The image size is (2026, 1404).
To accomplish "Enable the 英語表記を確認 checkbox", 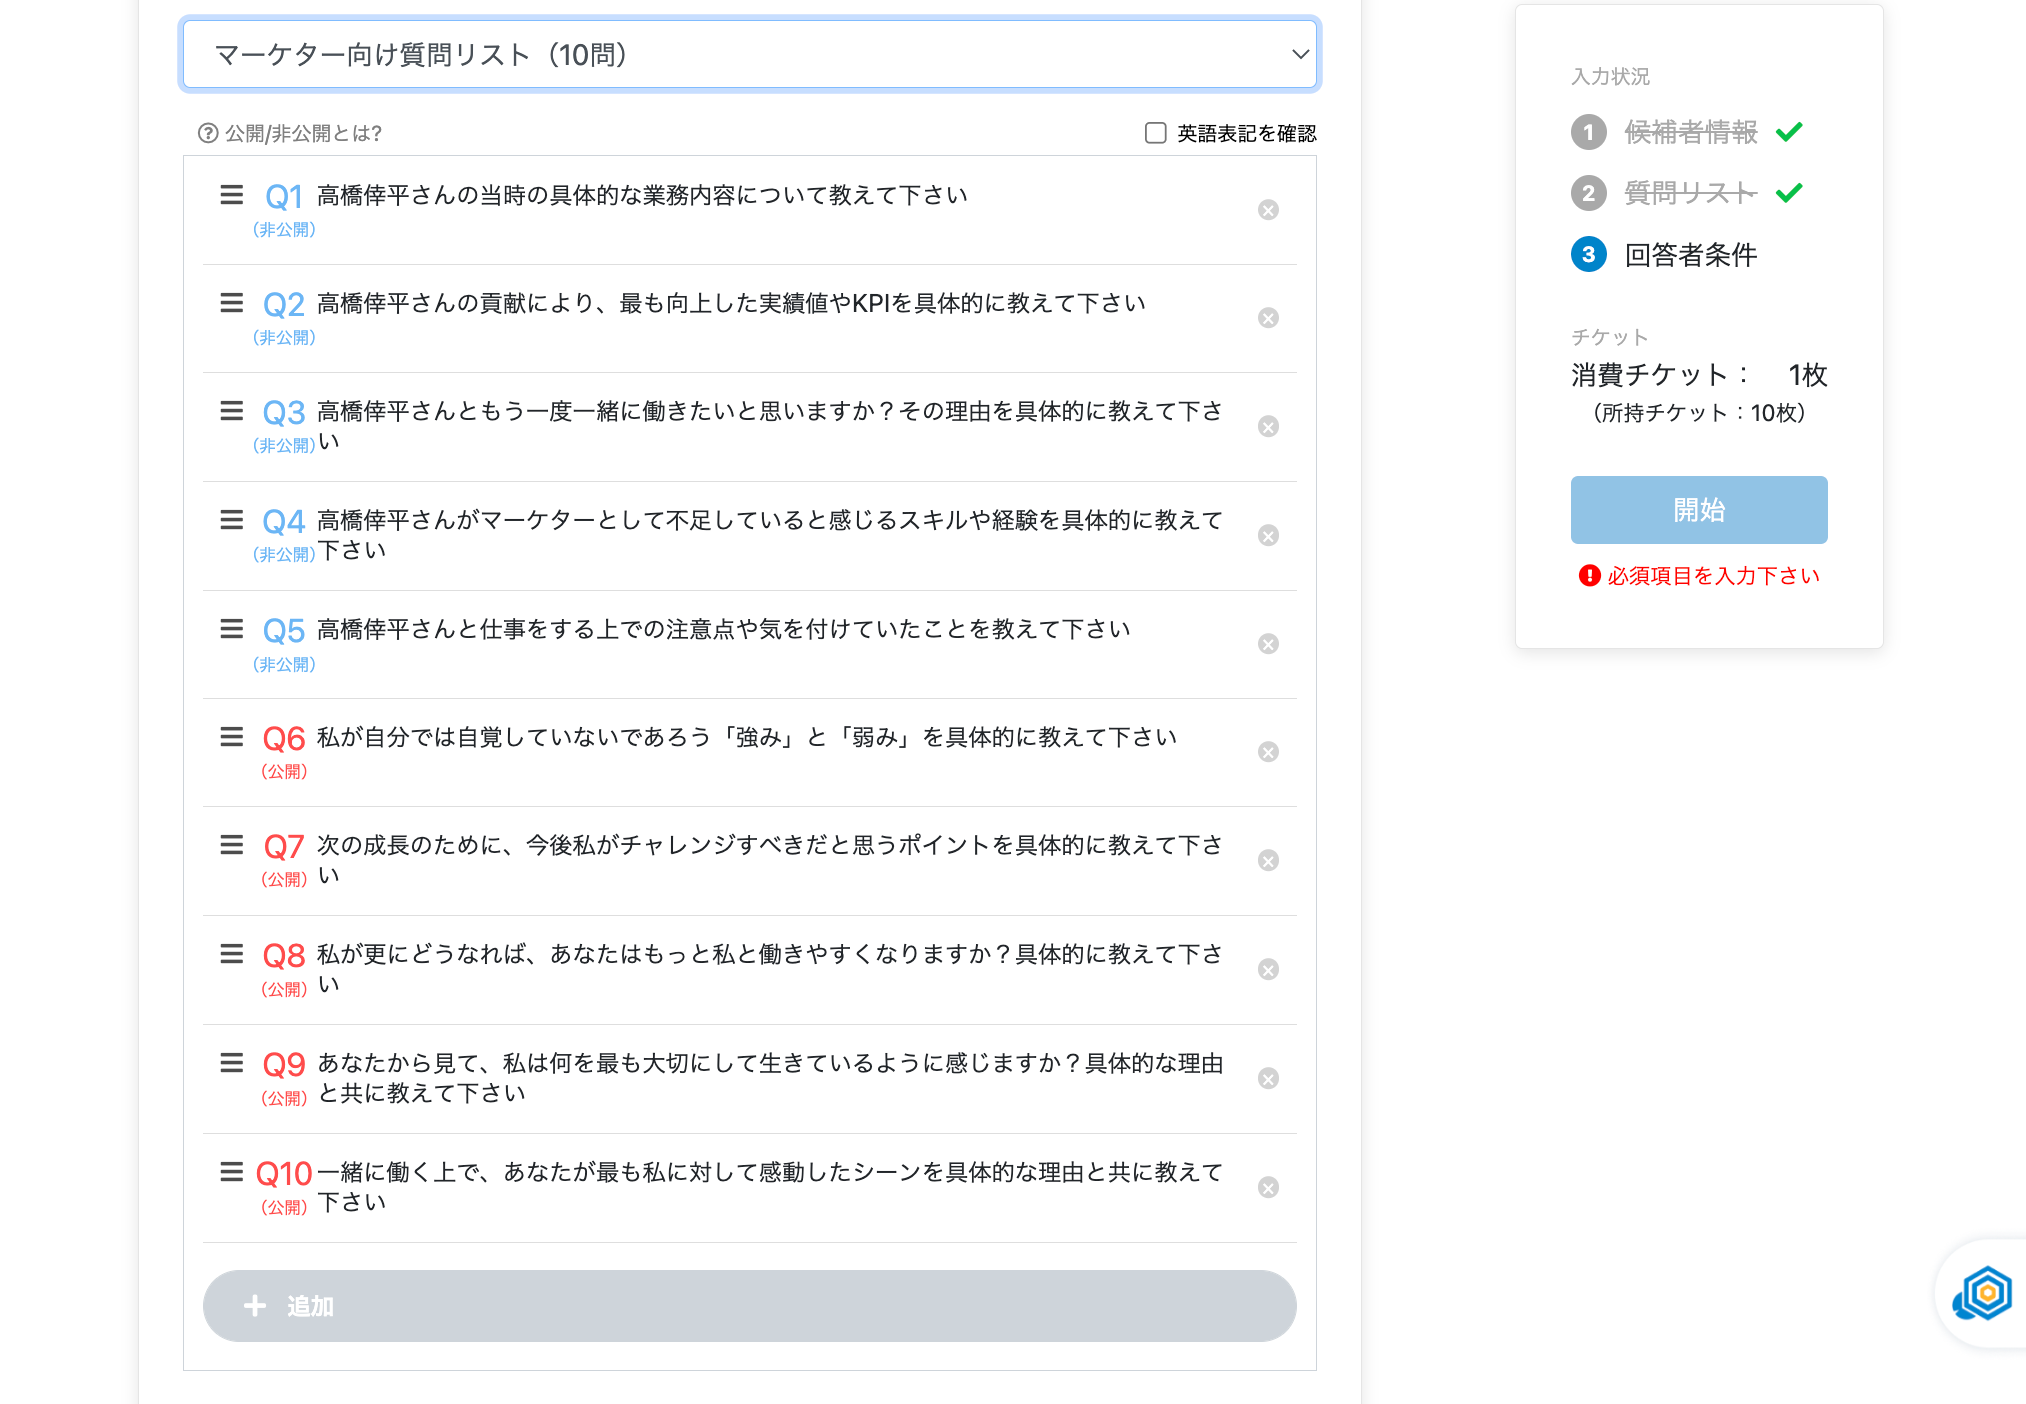I will tap(1155, 133).
